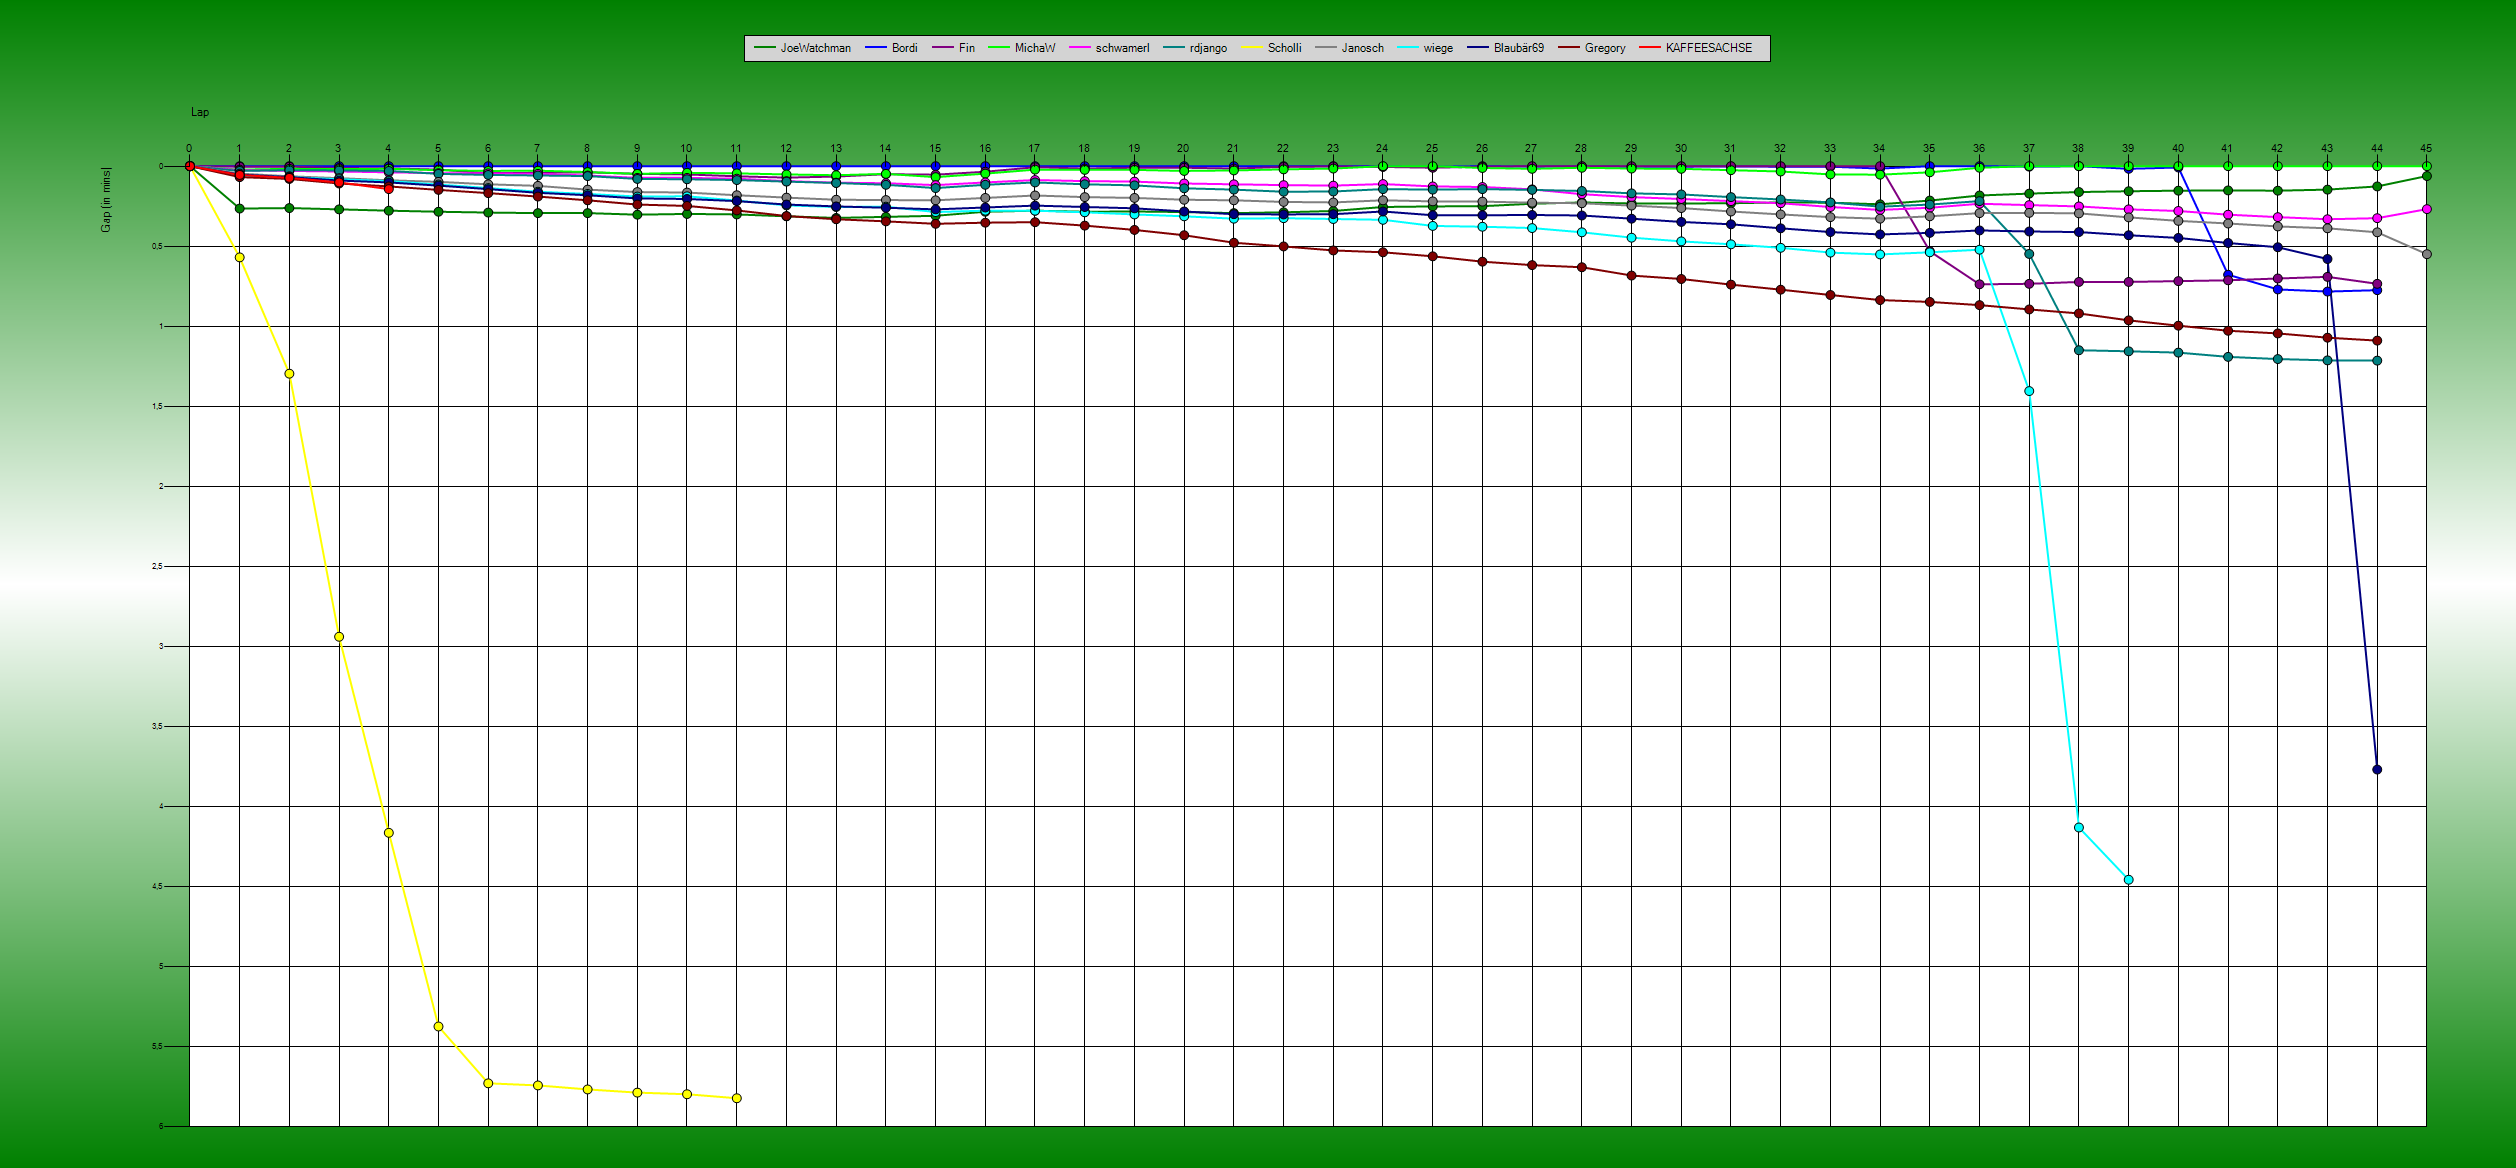Select wiege's cyan data point at lap 38

[x=2079, y=828]
